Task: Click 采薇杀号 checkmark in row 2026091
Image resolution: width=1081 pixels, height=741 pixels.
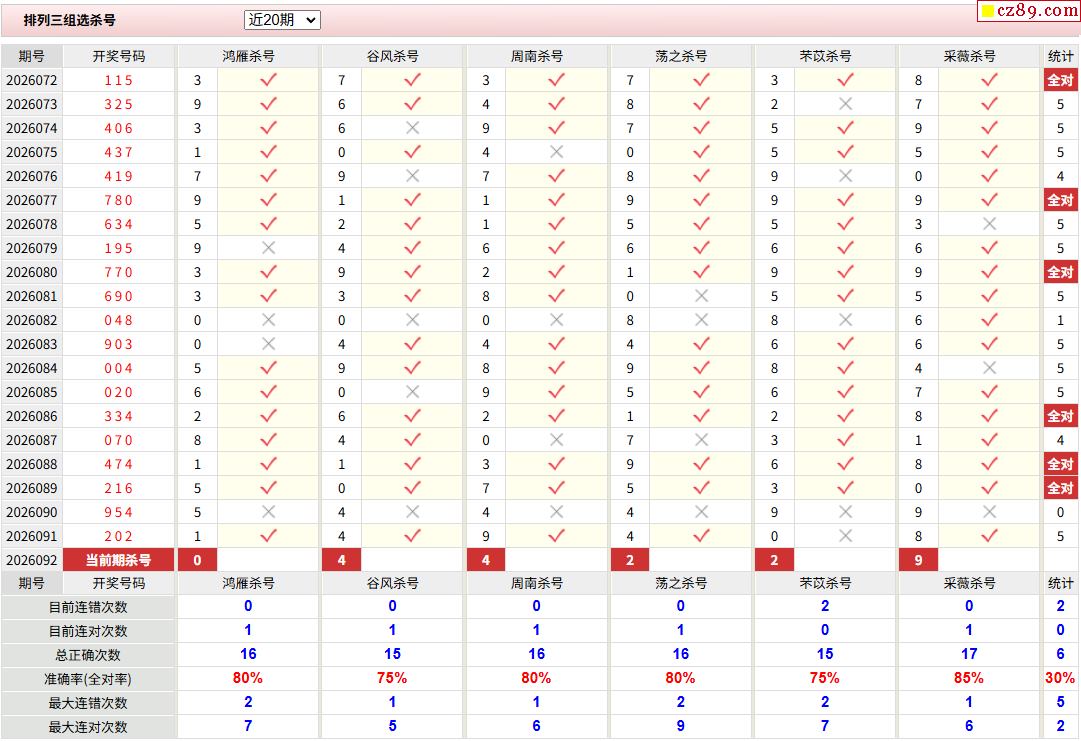Action: 989,536
